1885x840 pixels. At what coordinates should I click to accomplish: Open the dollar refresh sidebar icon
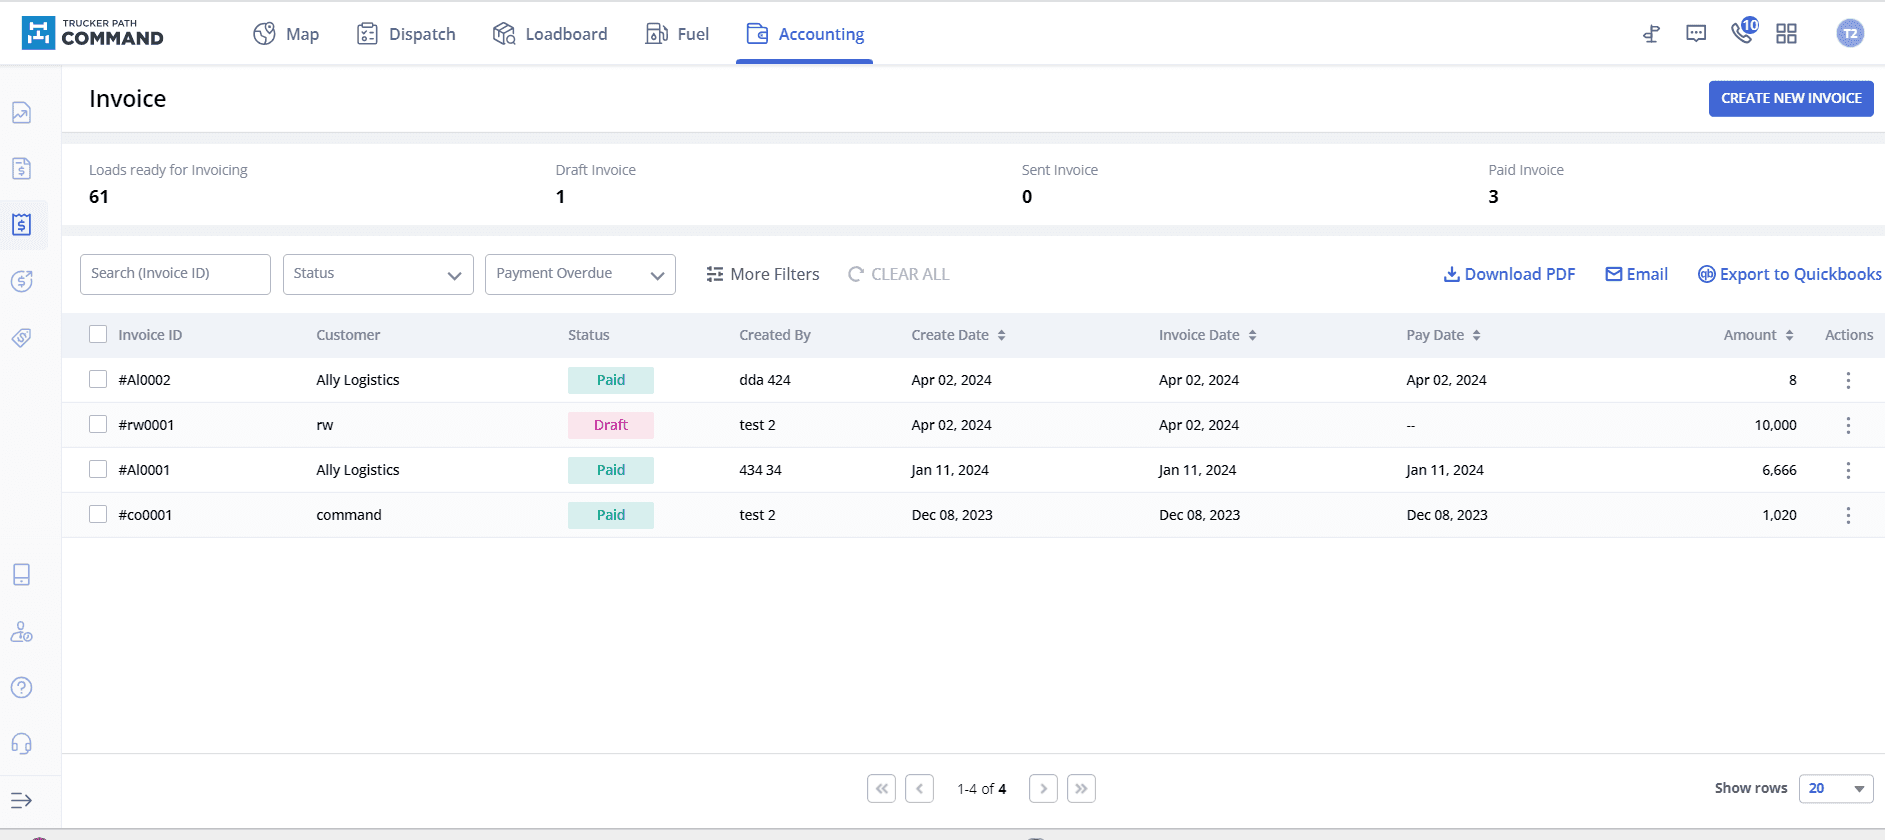pyautogui.click(x=21, y=281)
